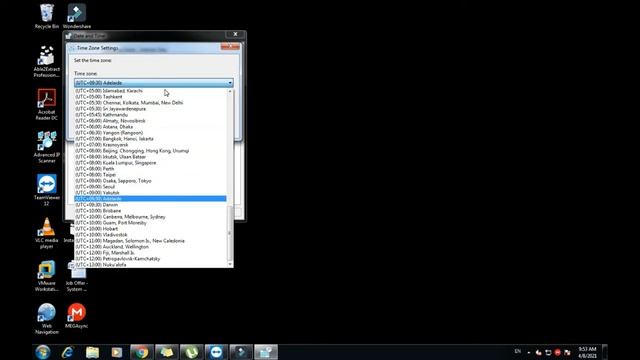Select (UTC+09:00) Seoul time zone
Image resolution: width=640 pixels, height=360 pixels.
tap(150, 187)
